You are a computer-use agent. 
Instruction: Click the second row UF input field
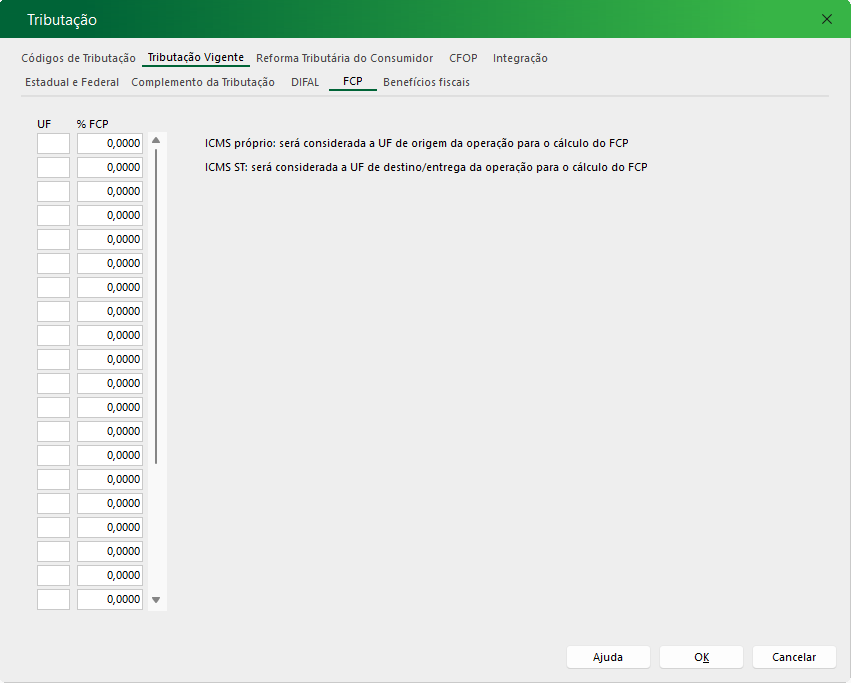(x=53, y=167)
